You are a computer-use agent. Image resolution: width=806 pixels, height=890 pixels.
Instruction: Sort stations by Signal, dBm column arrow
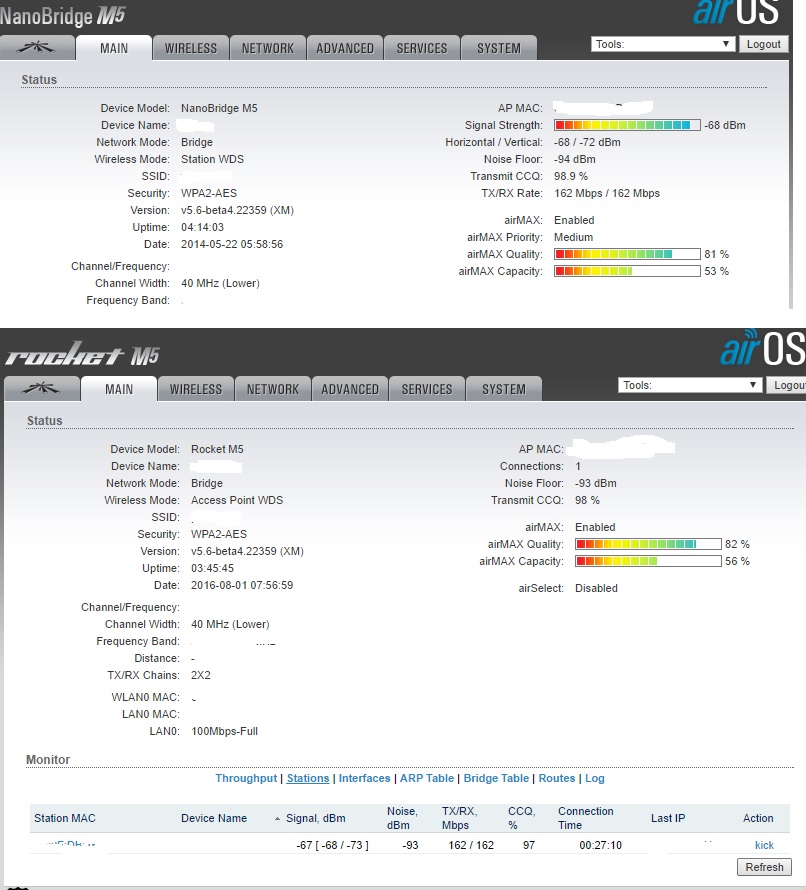click(277, 818)
